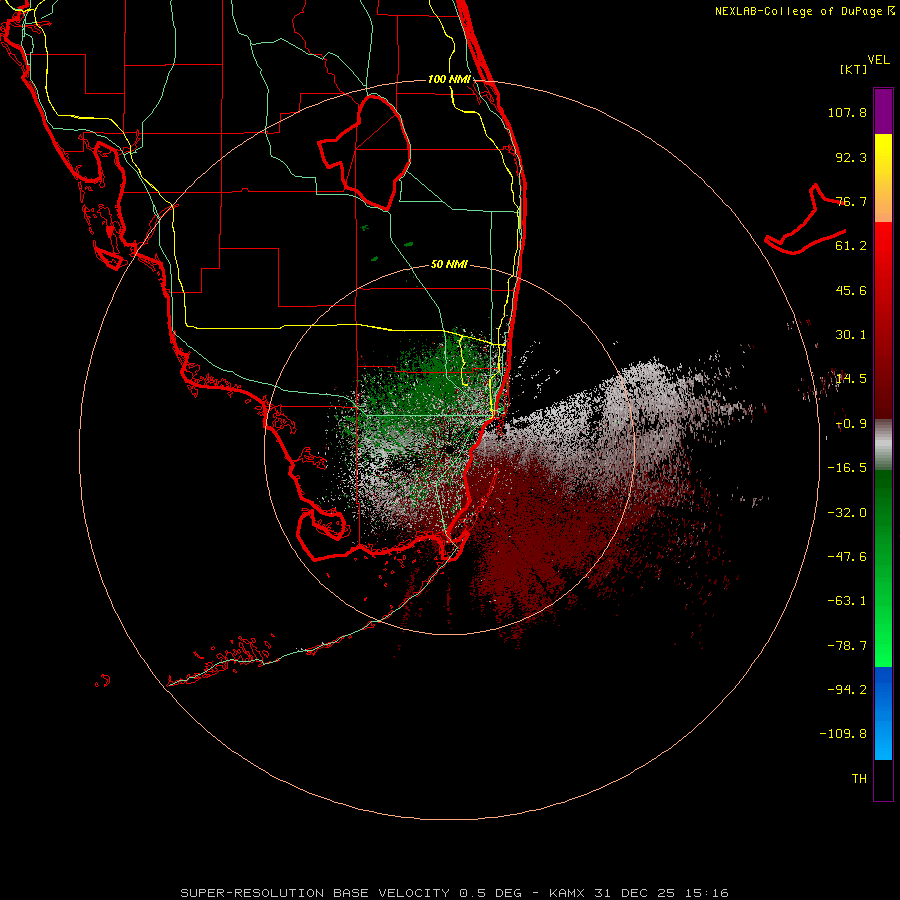
Task: Click the 107.8 velocity scale value
Action: pos(847,112)
